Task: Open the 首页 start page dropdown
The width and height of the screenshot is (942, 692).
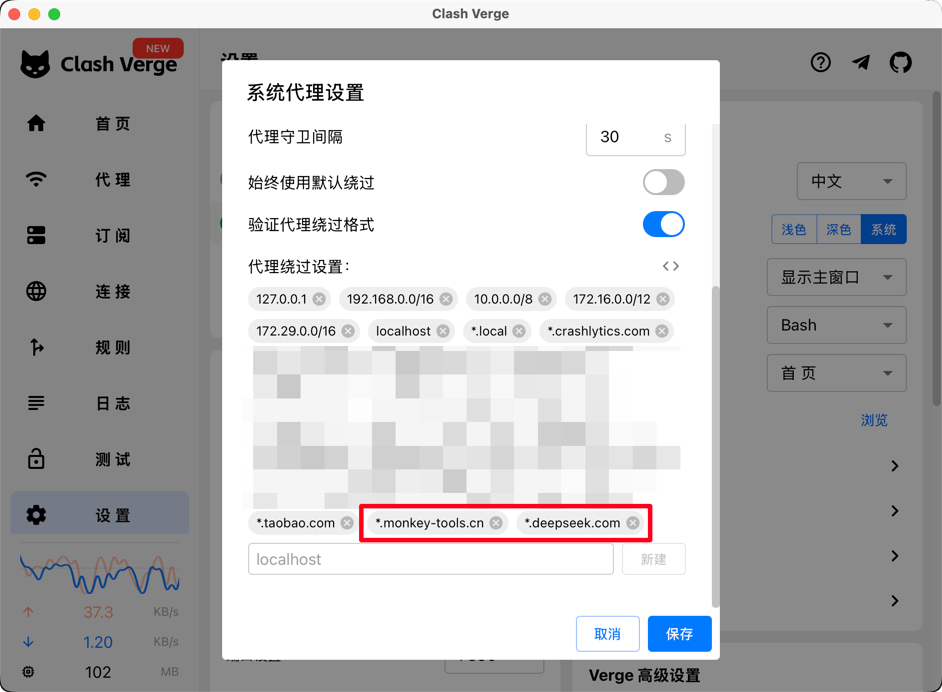Action: click(x=836, y=373)
